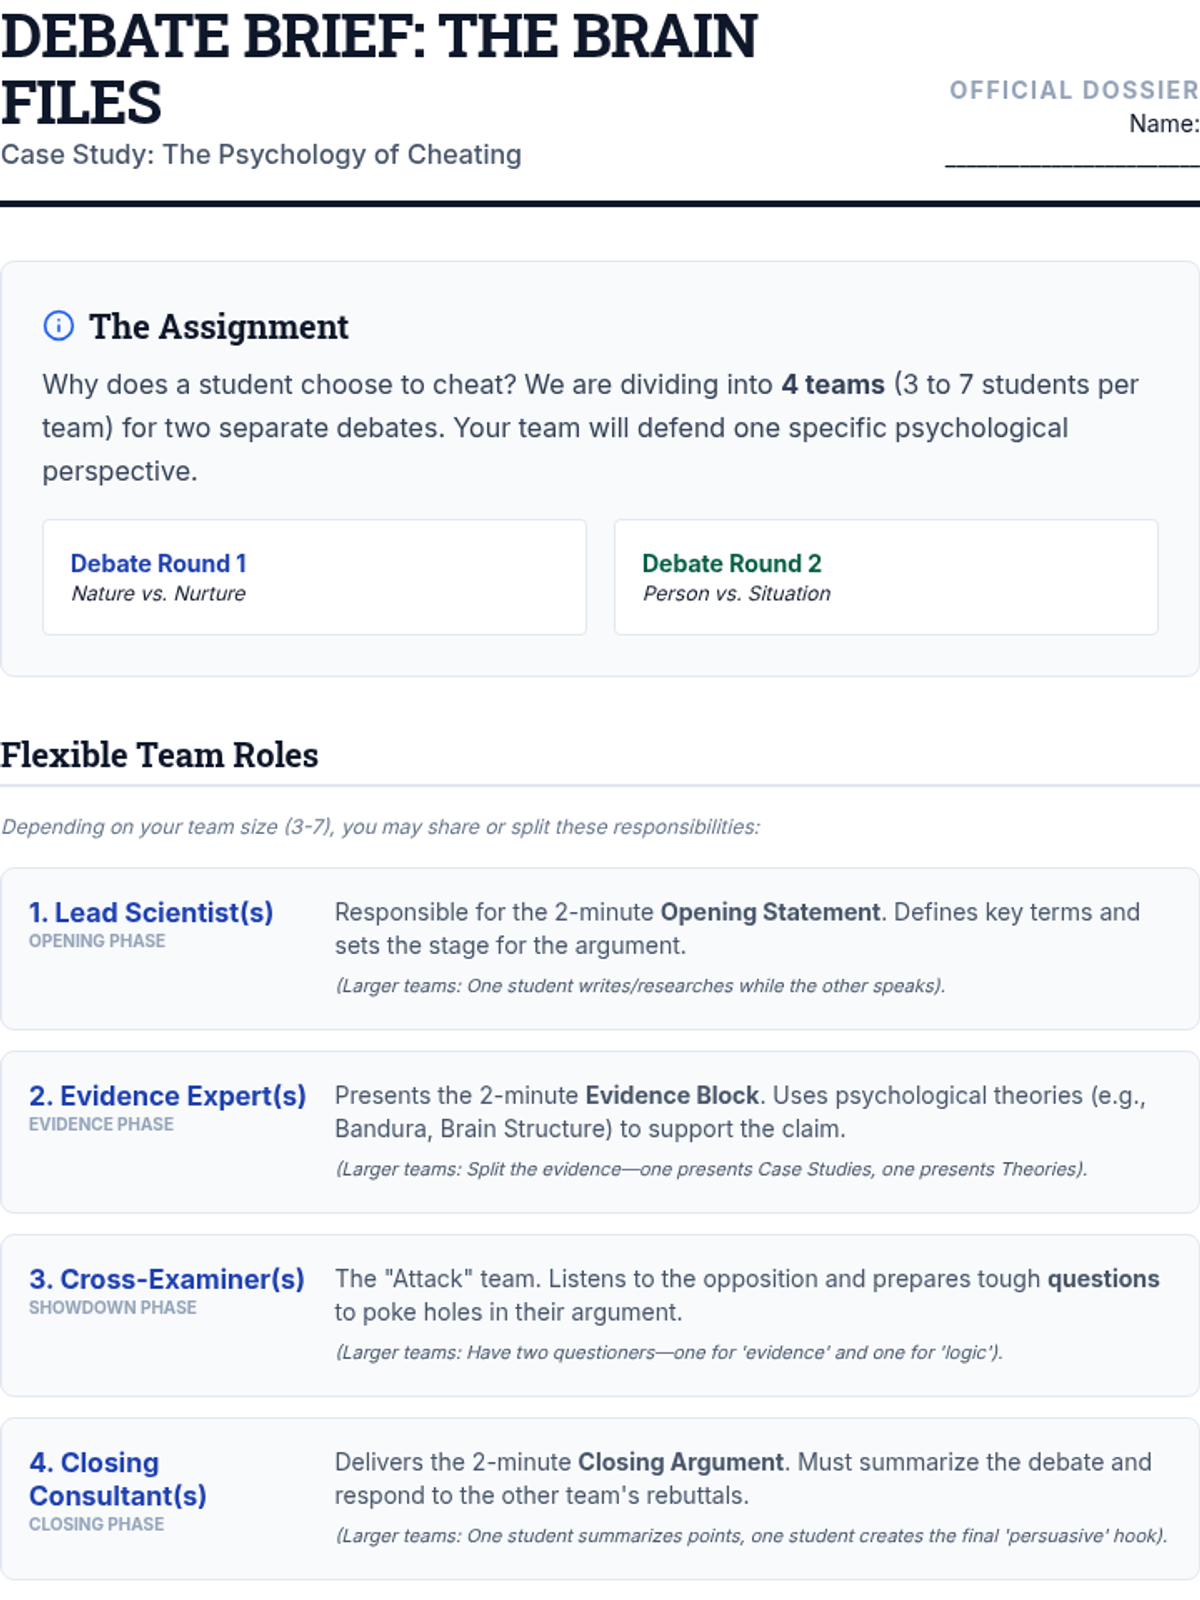Open the Lead Scientist(s) role heading
The image size is (1200, 1600).
click(151, 912)
